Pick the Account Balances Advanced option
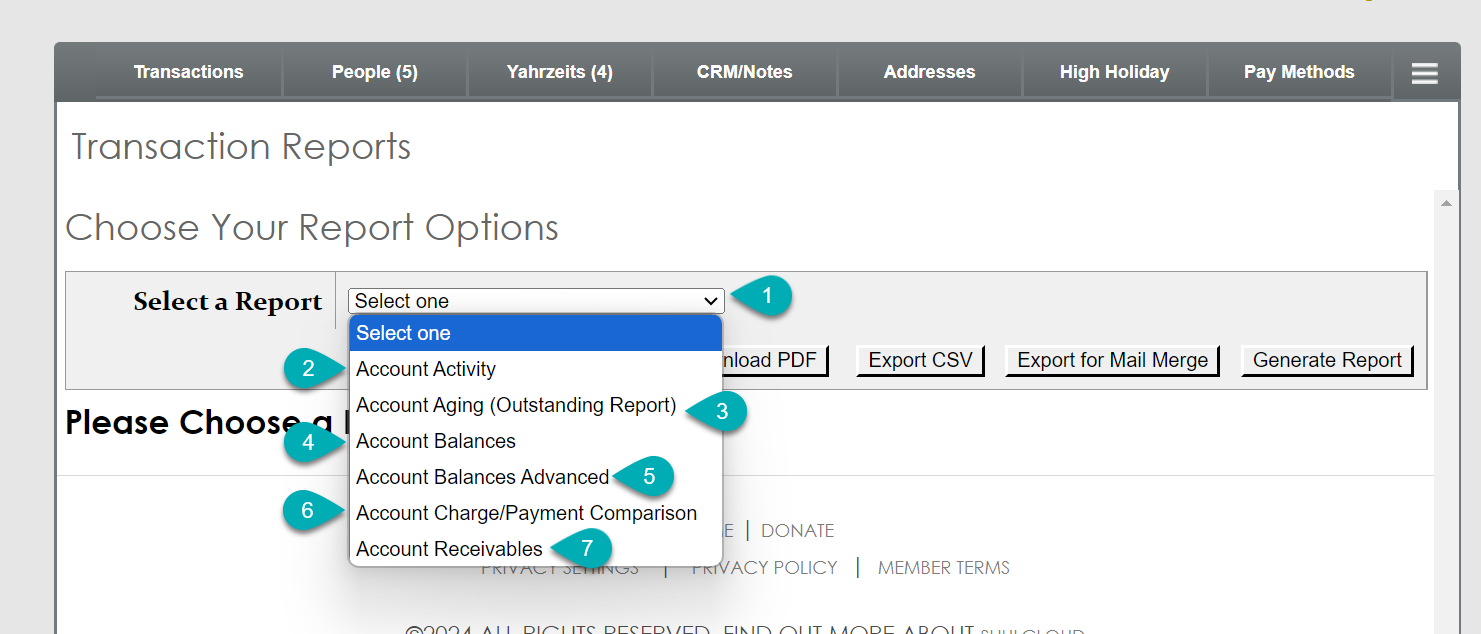Image resolution: width=1481 pixels, height=634 pixels. pos(482,476)
